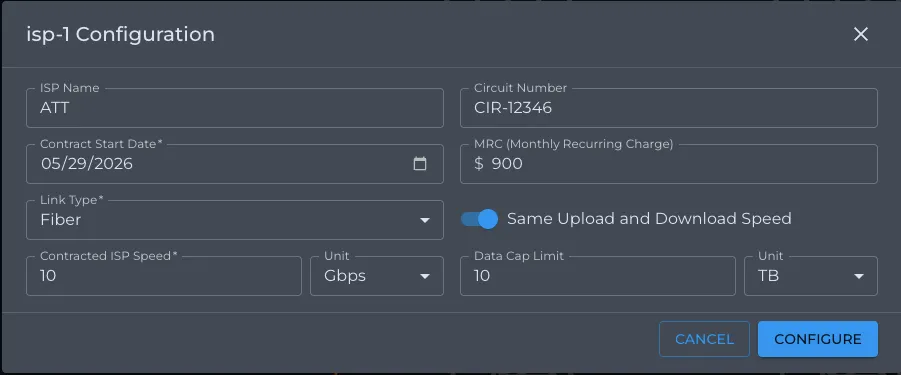901x375 pixels.
Task: Click the Same Upload and Download Speed label
Action: pos(649,219)
